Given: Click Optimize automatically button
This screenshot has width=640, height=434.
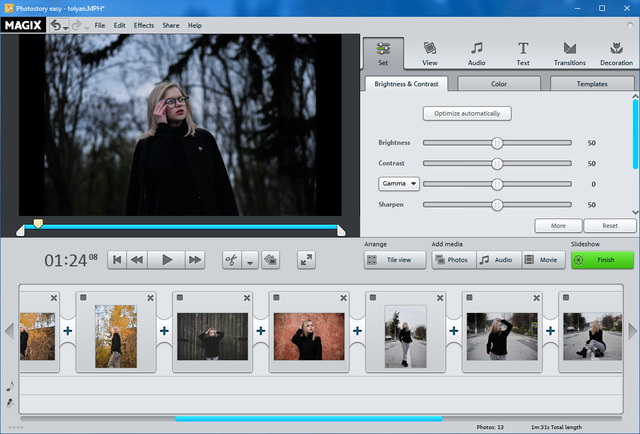Looking at the screenshot, I should [x=467, y=113].
